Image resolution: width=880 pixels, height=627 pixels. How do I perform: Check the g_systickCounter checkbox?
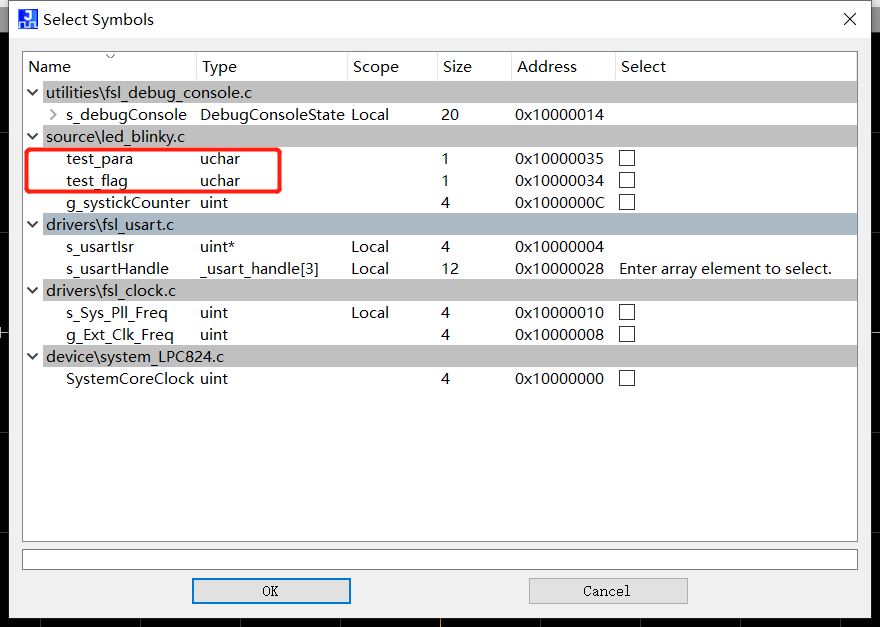point(627,202)
